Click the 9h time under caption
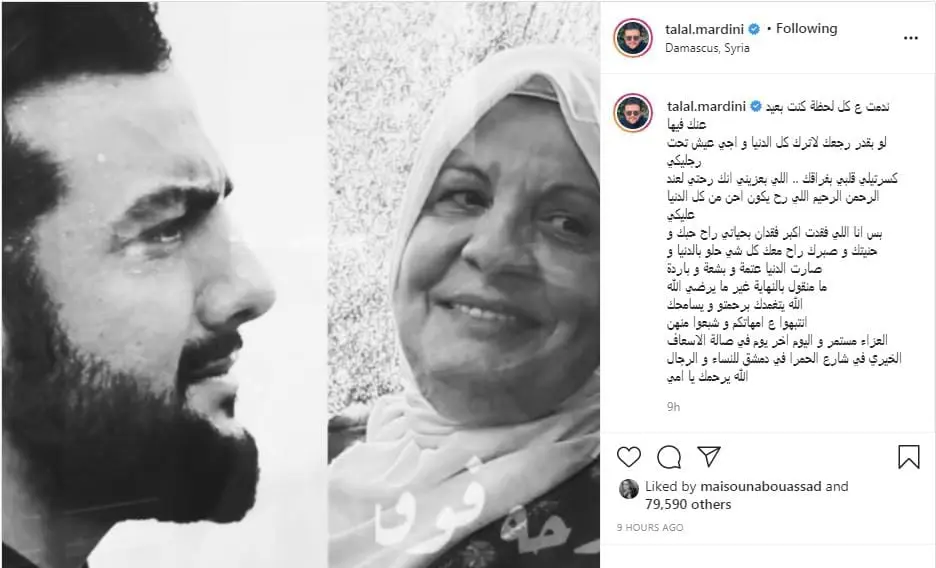Image resolution: width=936 pixels, height=568 pixels. pyautogui.click(x=673, y=407)
